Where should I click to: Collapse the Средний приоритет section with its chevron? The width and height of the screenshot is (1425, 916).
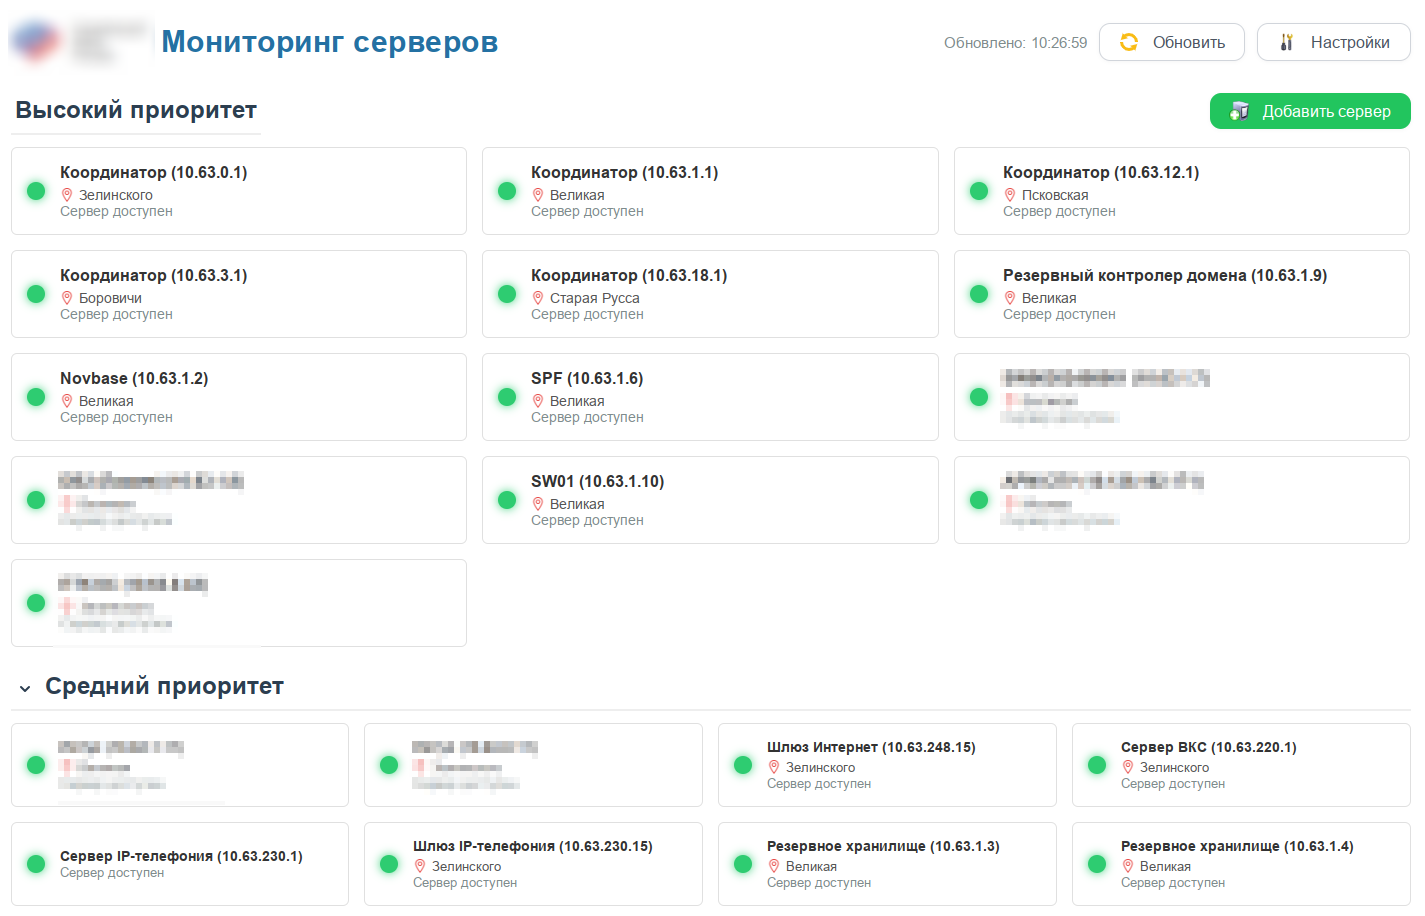(x=25, y=687)
